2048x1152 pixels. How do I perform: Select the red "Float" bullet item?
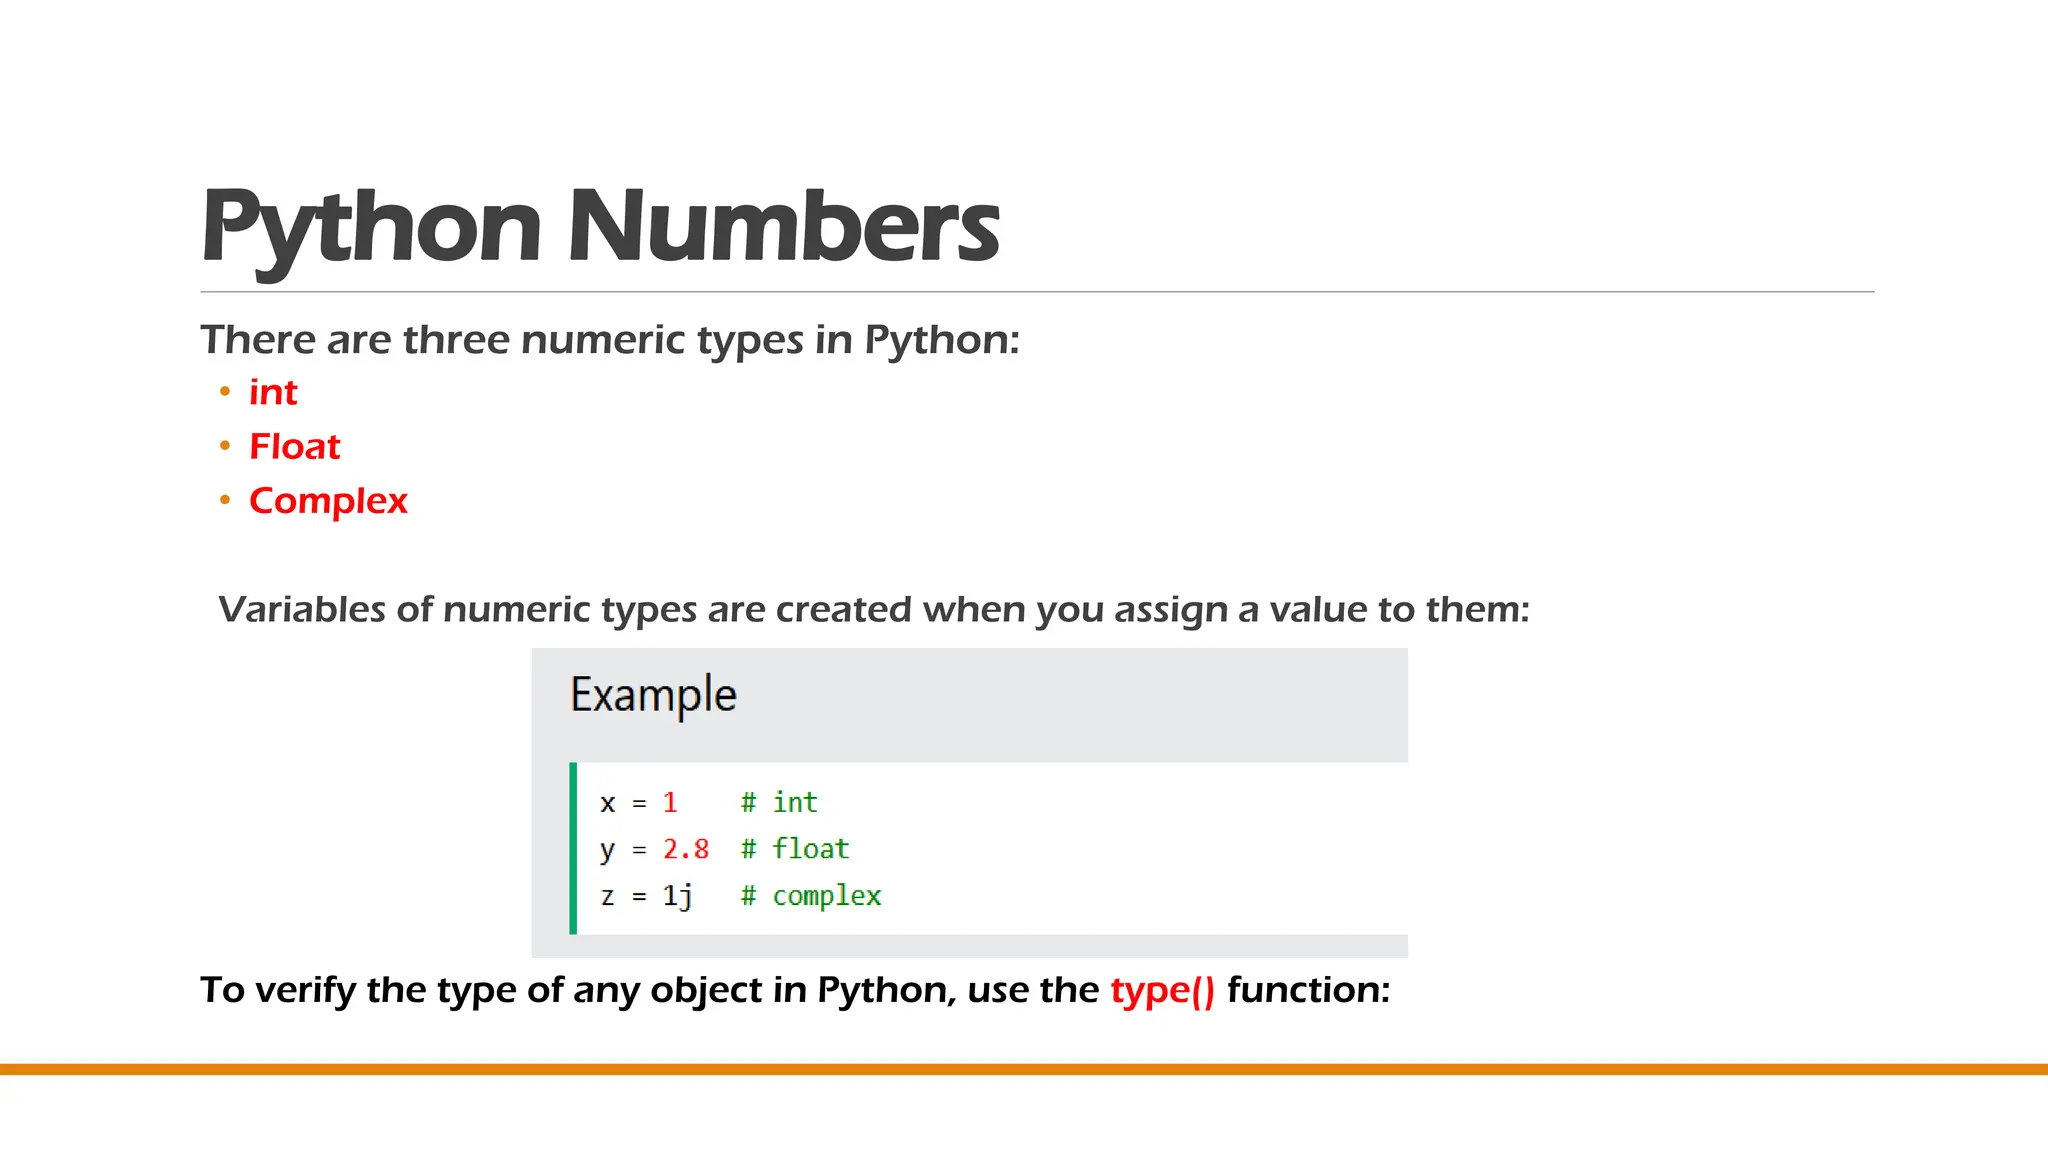pos(294,446)
